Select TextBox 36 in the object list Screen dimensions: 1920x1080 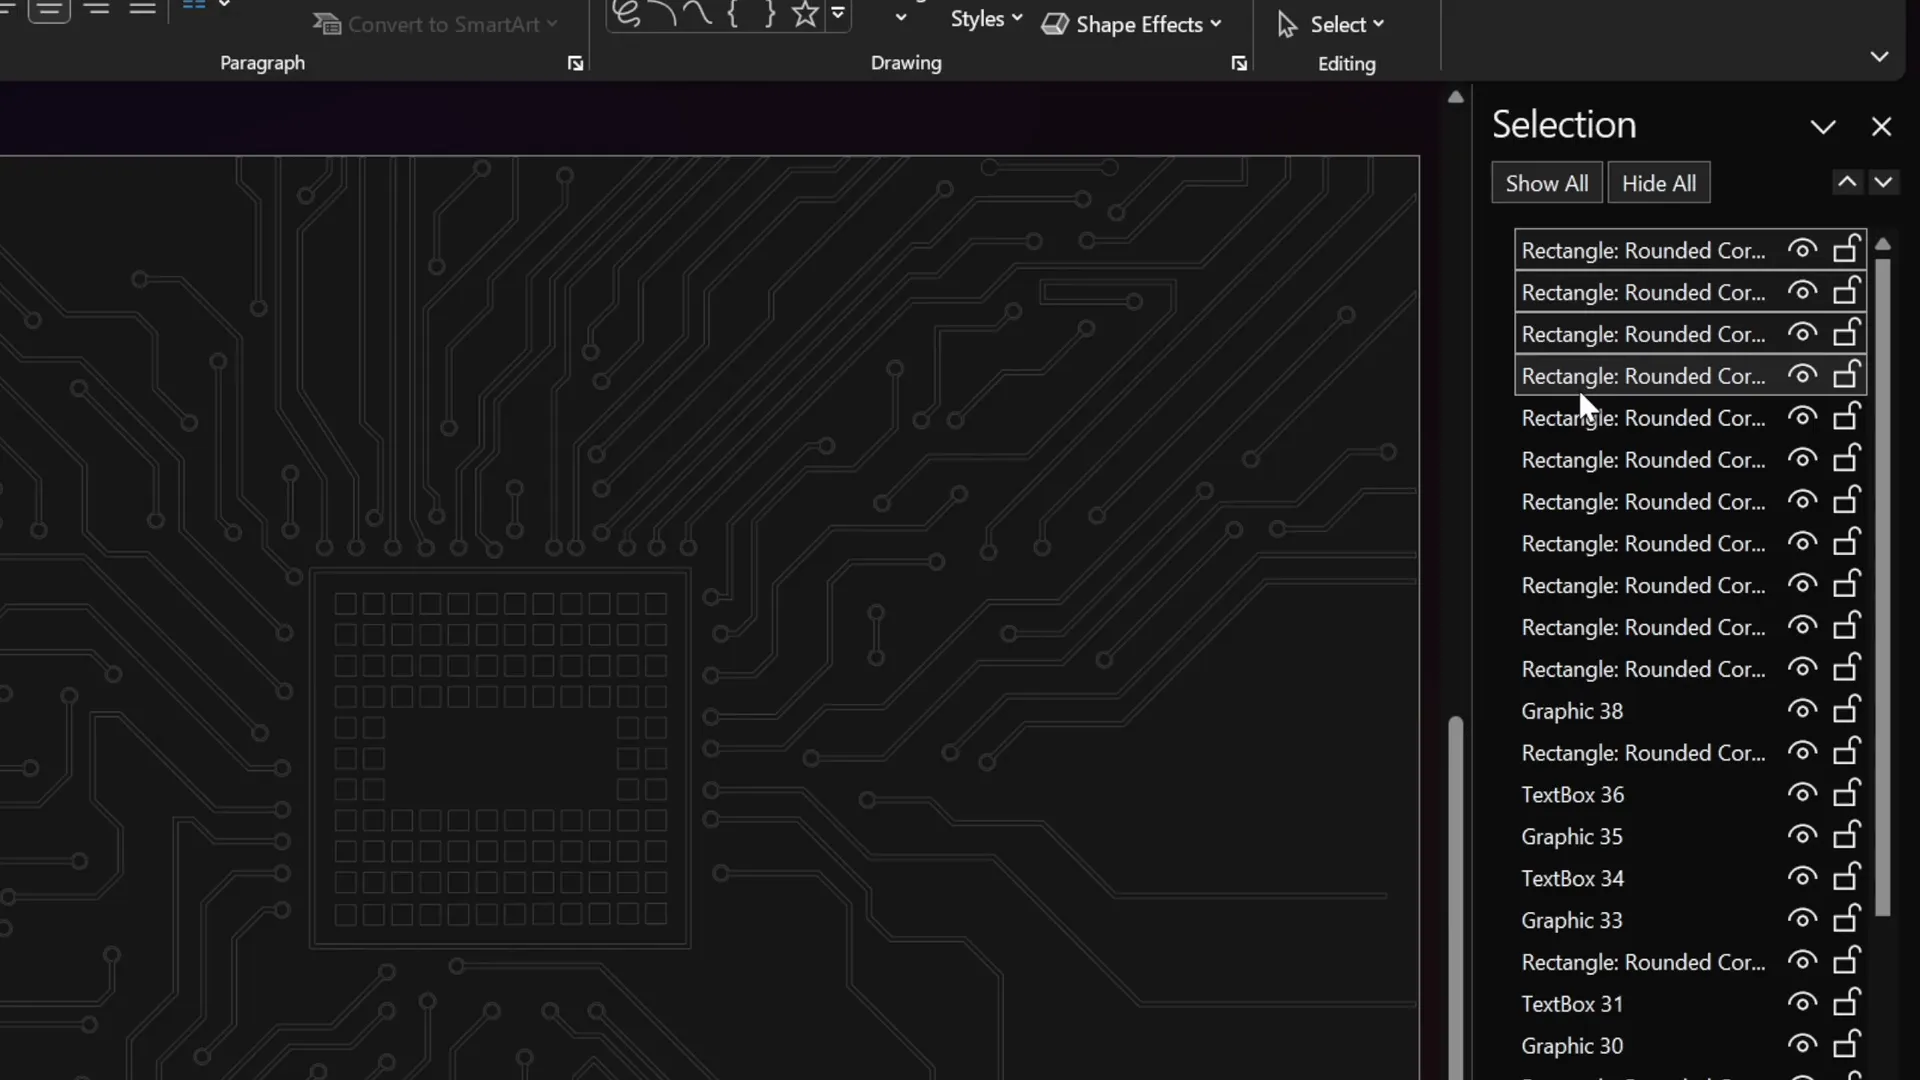click(x=1573, y=795)
